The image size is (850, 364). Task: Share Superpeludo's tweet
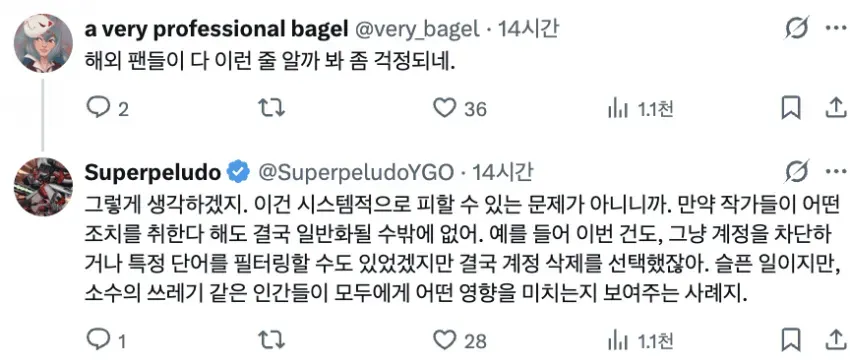[835, 341]
